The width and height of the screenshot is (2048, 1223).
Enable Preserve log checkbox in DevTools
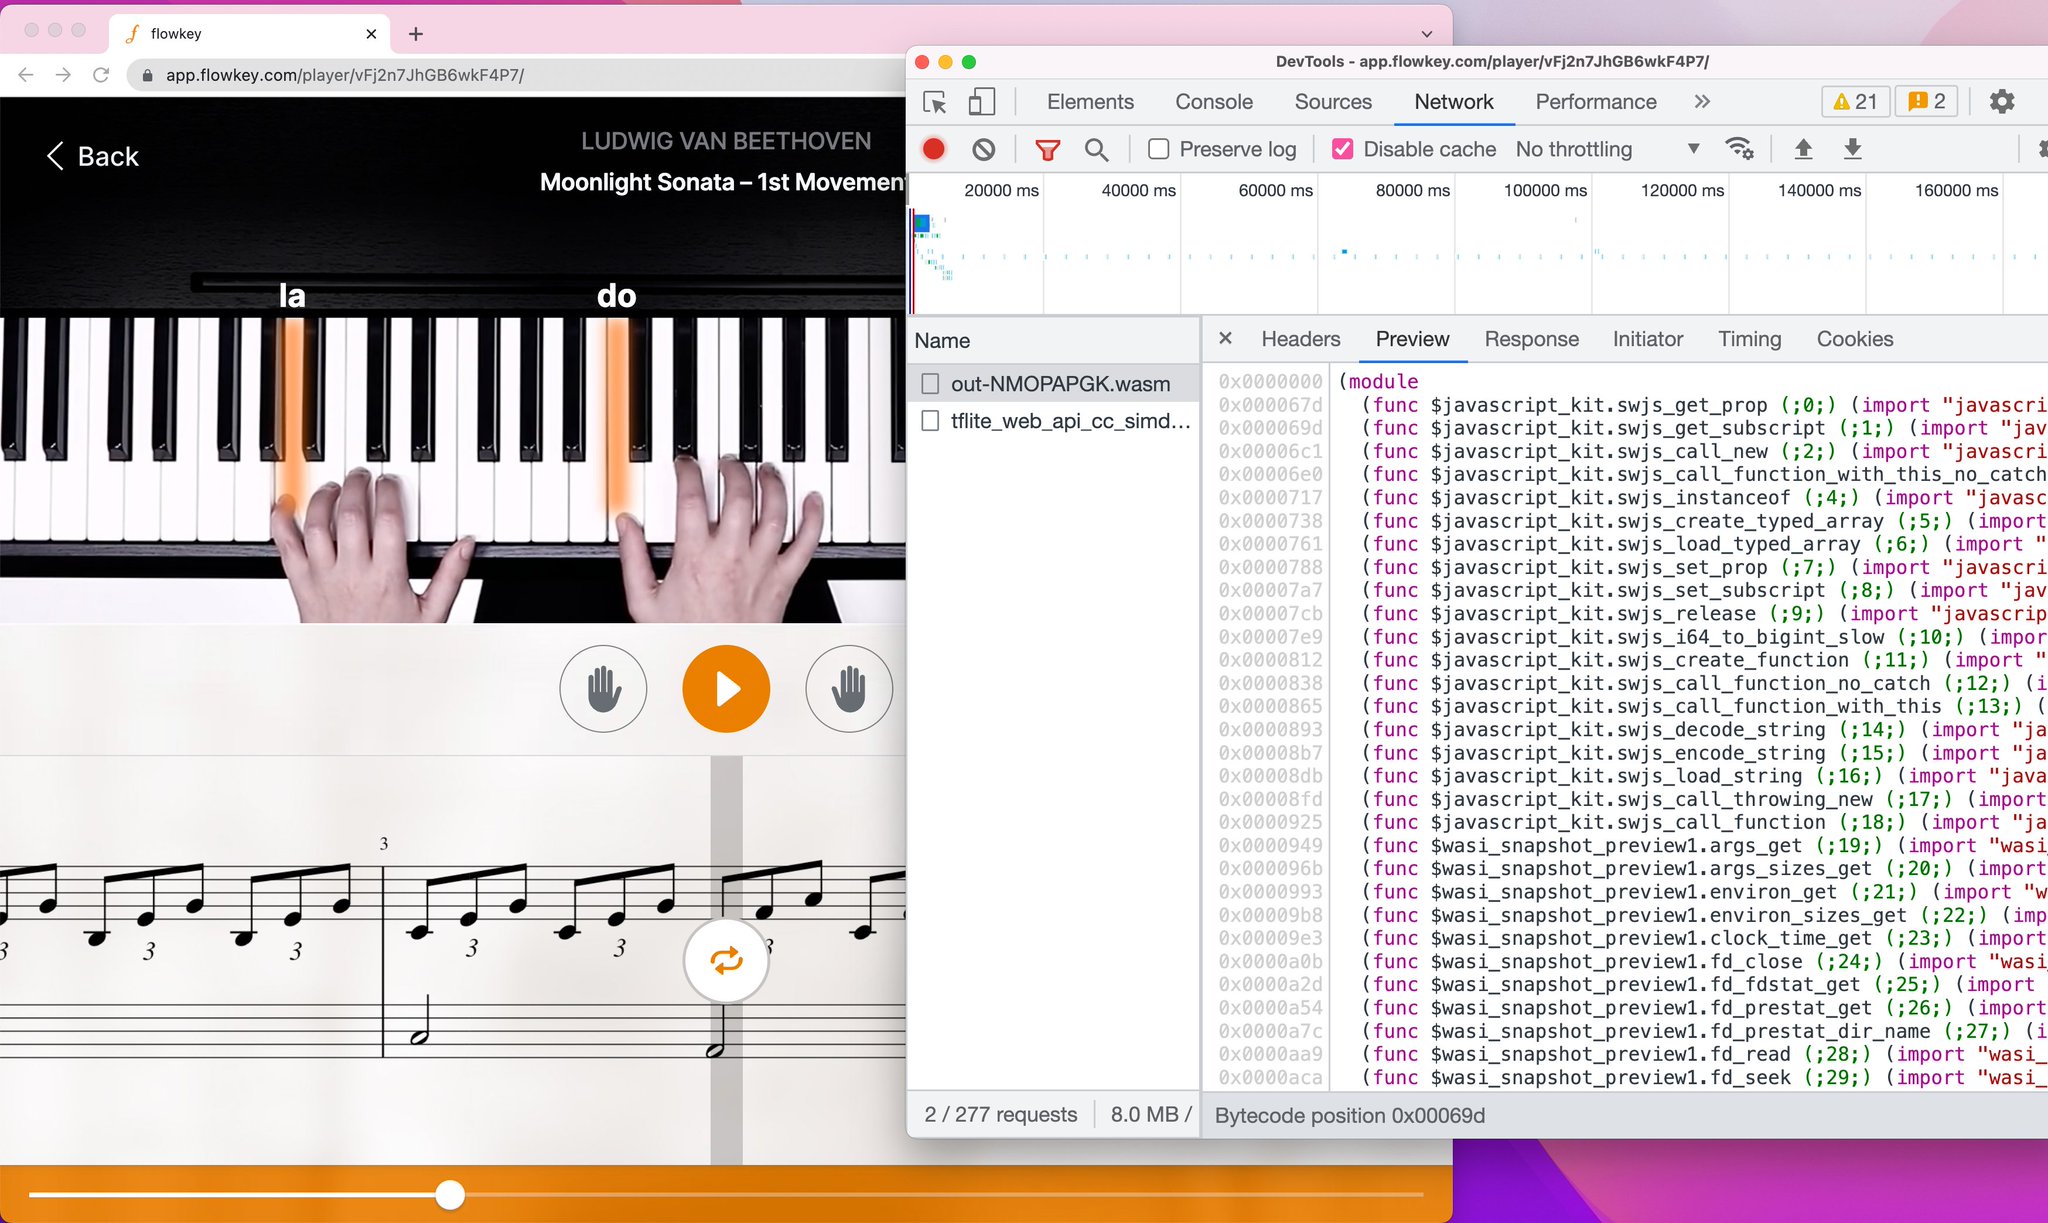[x=1157, y=149]
